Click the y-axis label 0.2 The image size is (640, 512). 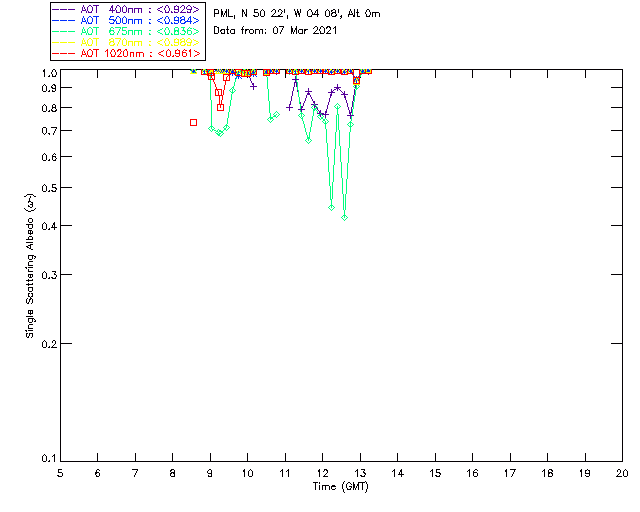pos(49,344)
